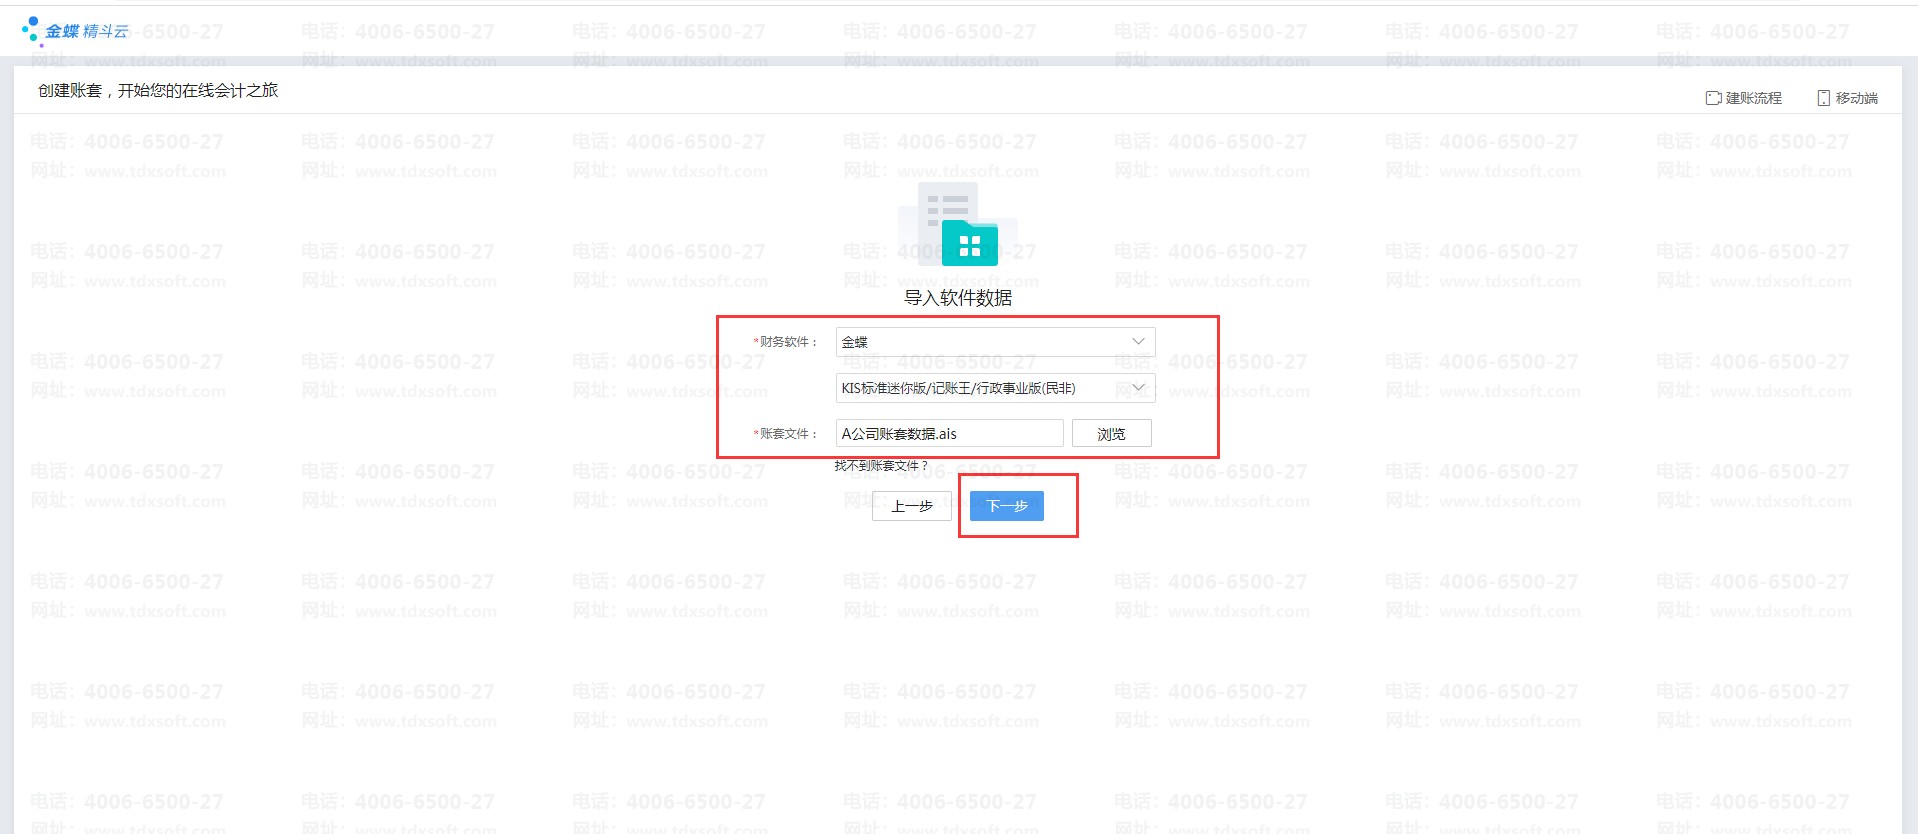
Task: Expand the chevron arrow beside 金蝶
Action: click(1138, 342)
